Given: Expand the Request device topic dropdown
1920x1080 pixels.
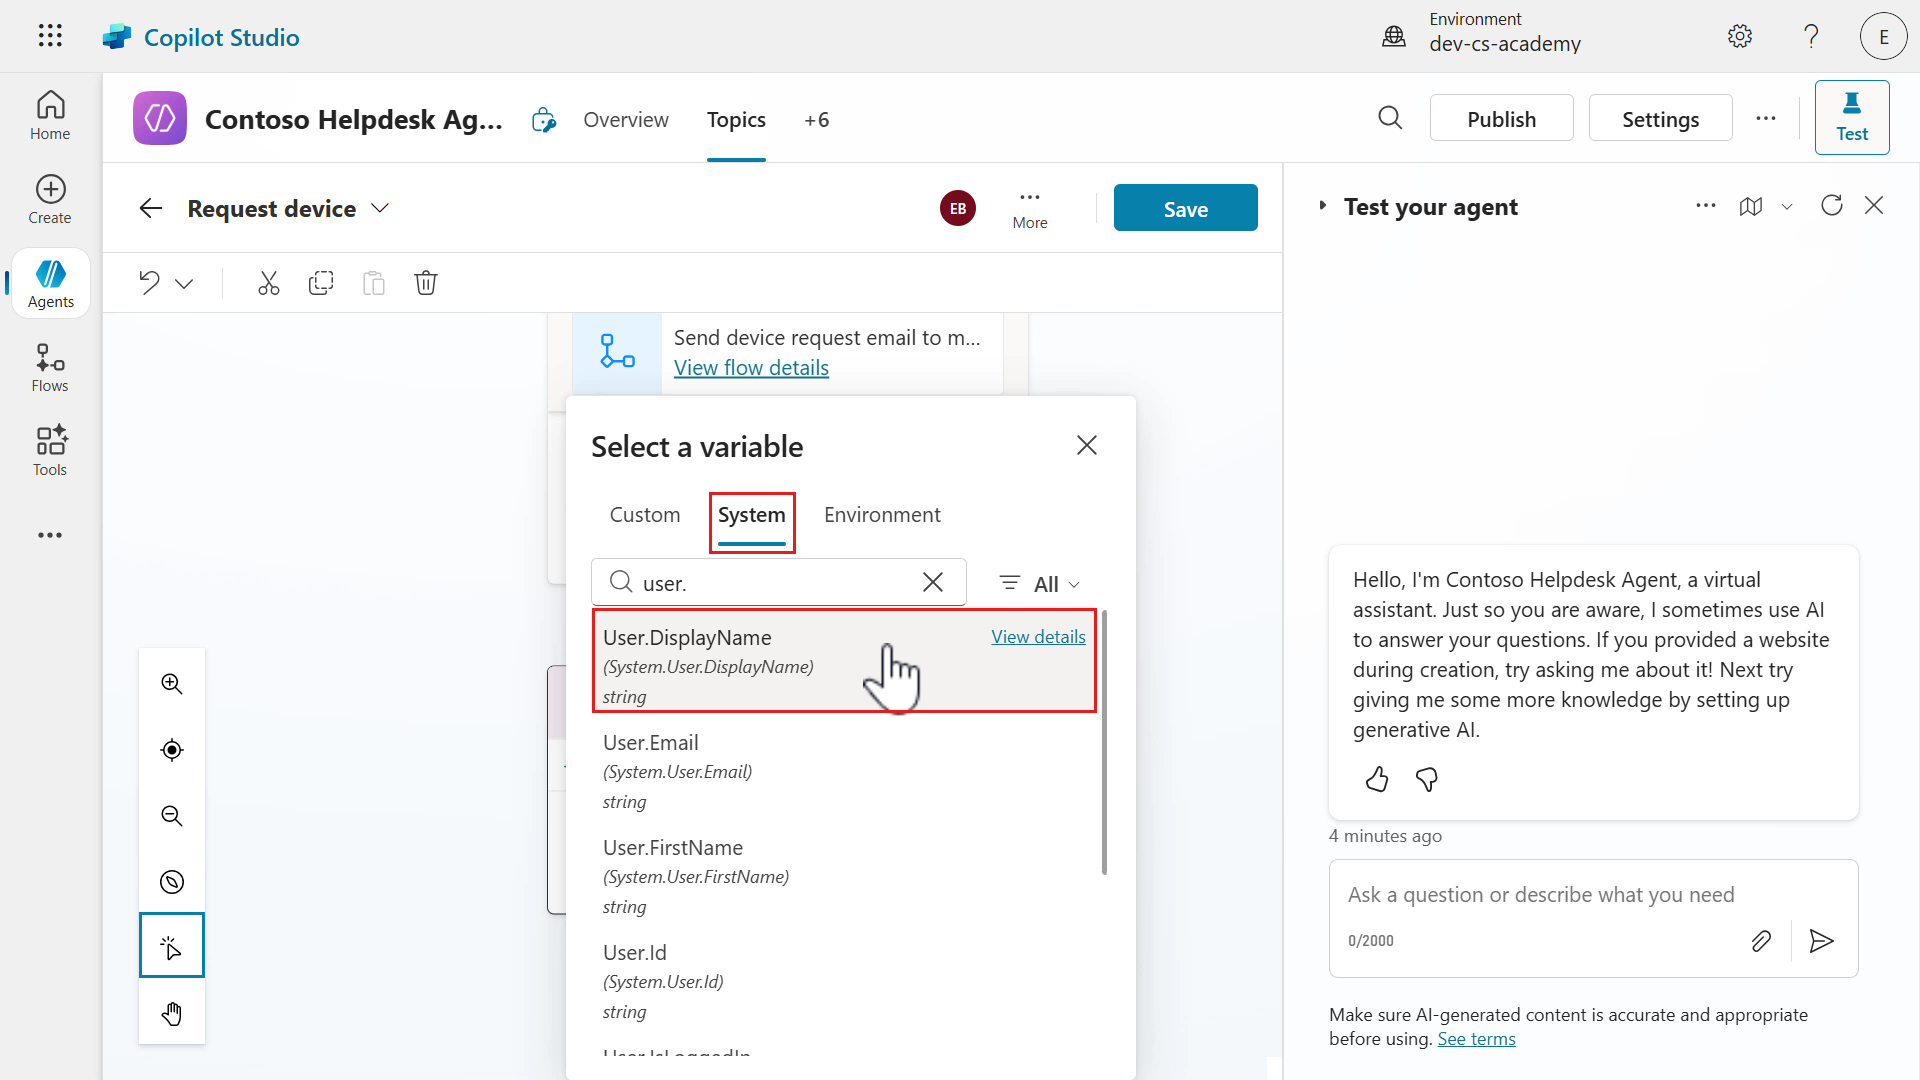Looking at the screenshot, I should coord(380,209).
